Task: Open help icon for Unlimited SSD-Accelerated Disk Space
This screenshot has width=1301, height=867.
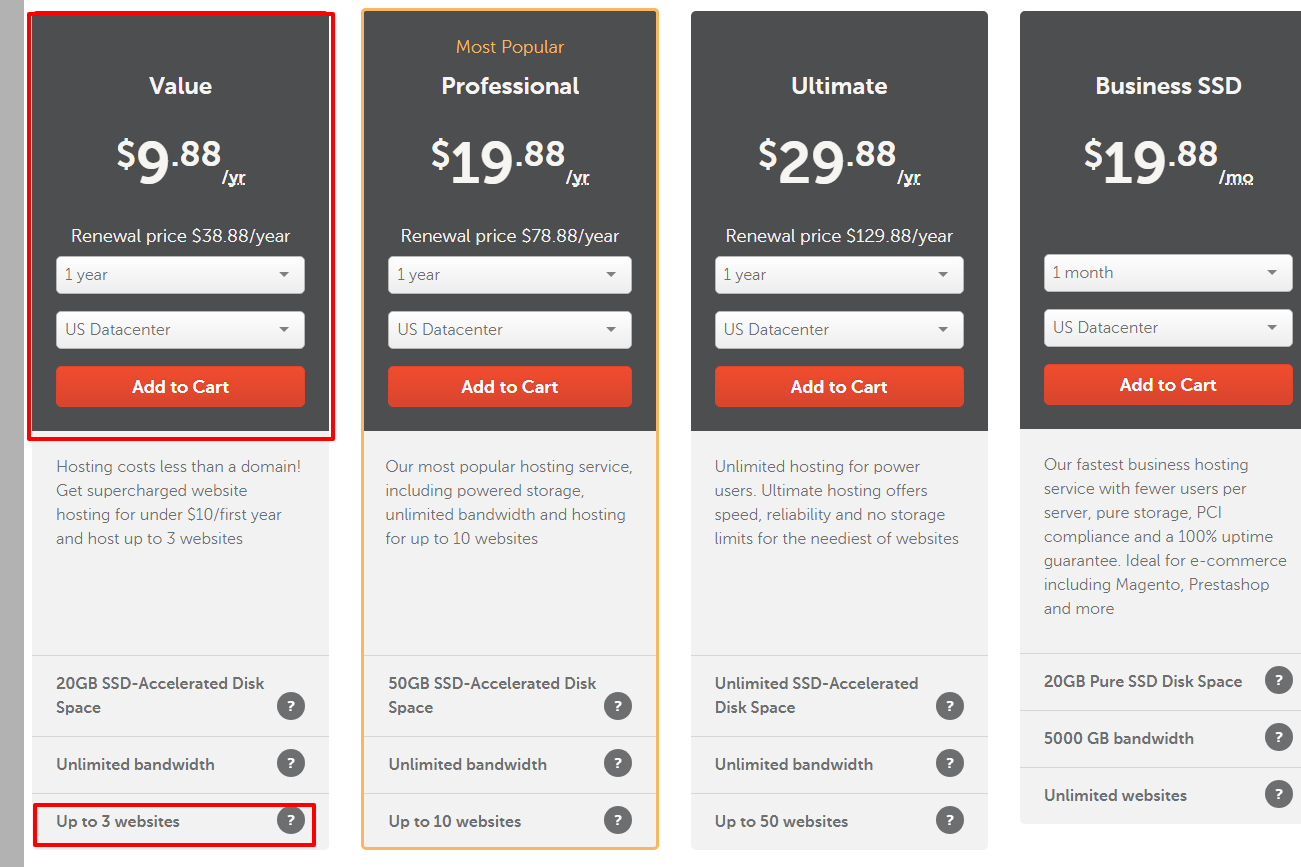Action: click(949, 707)
